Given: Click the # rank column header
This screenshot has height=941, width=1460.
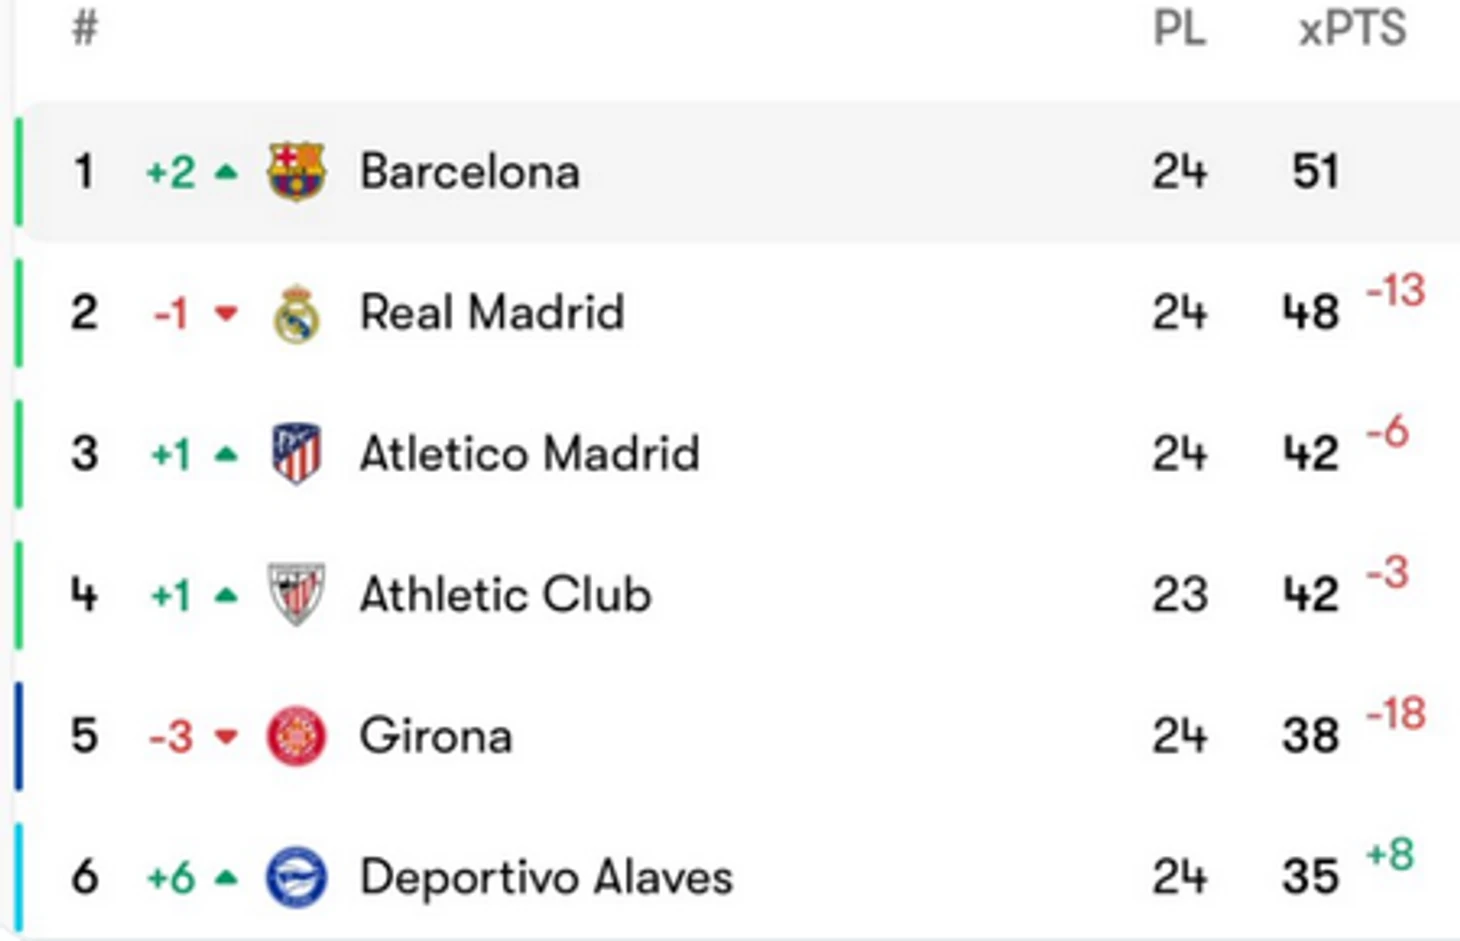Looking at the screenshot, I should 85,28.
